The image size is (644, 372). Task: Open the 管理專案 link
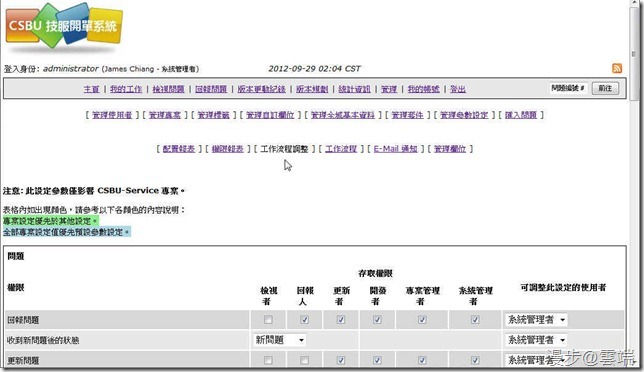tap(165, 115)
